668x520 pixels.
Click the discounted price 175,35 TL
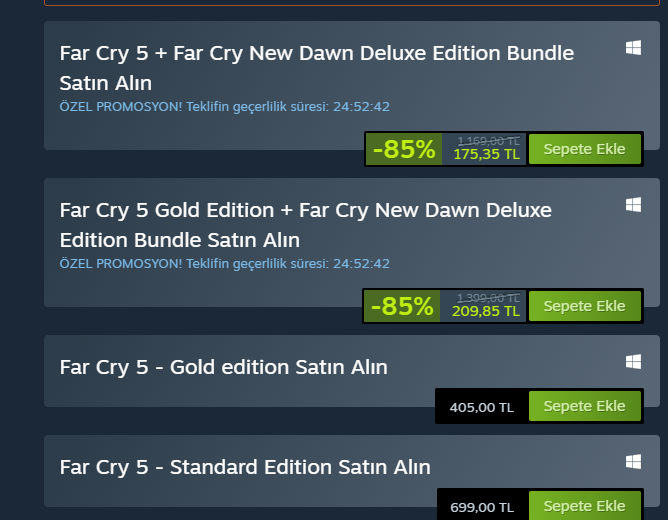coord(486,155)
